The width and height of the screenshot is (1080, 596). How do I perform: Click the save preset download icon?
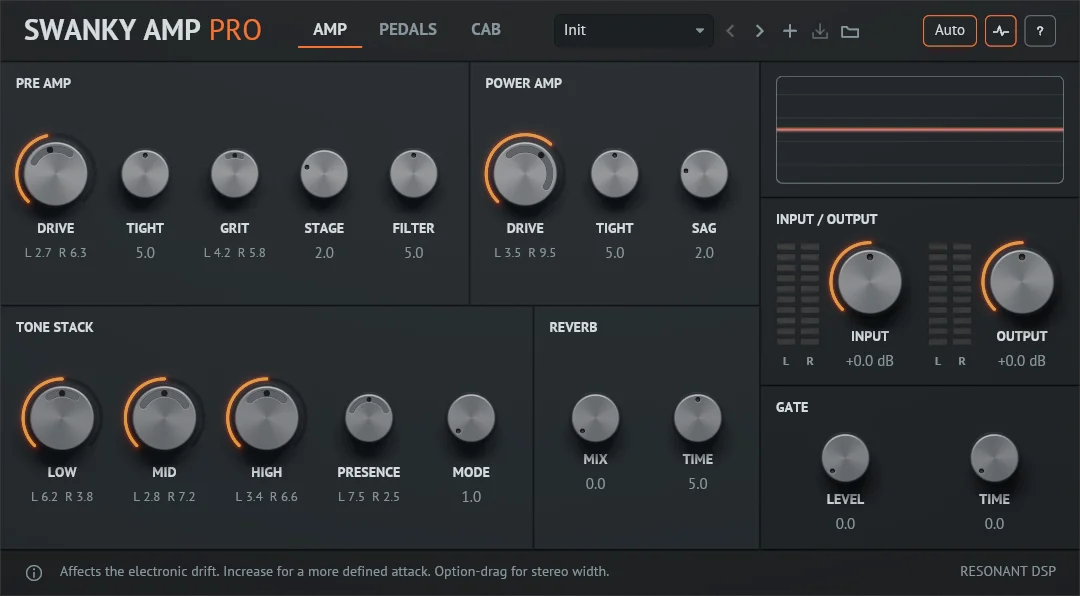tap(820, 31)
